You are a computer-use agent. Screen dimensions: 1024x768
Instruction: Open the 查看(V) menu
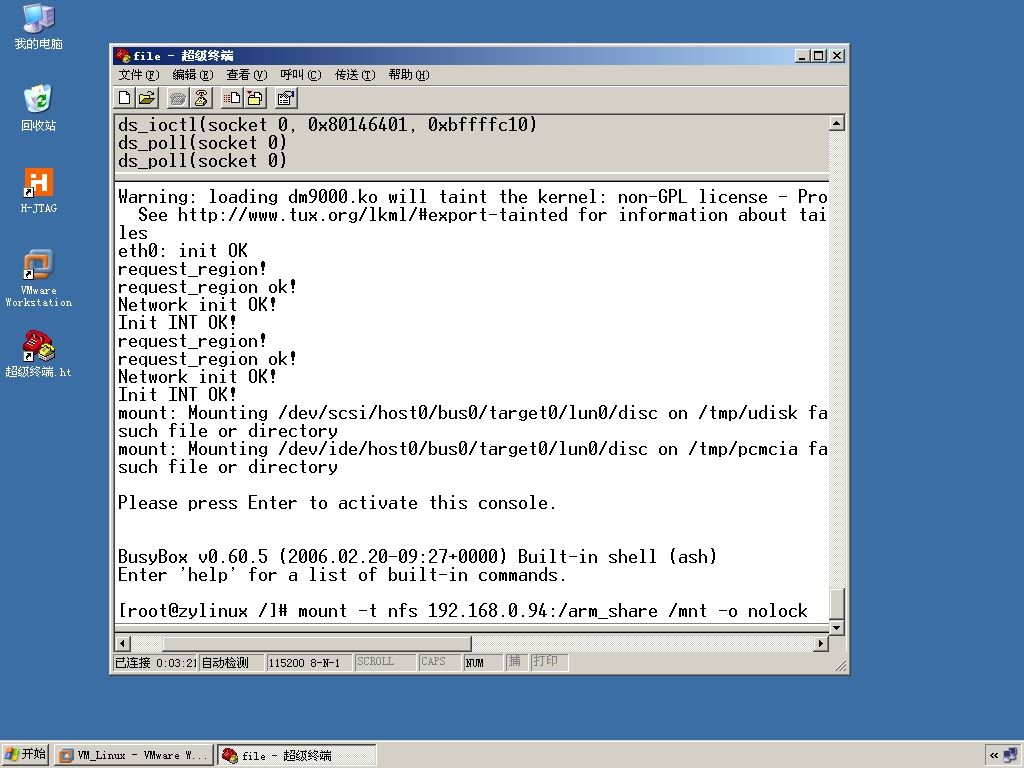[247, 74]
